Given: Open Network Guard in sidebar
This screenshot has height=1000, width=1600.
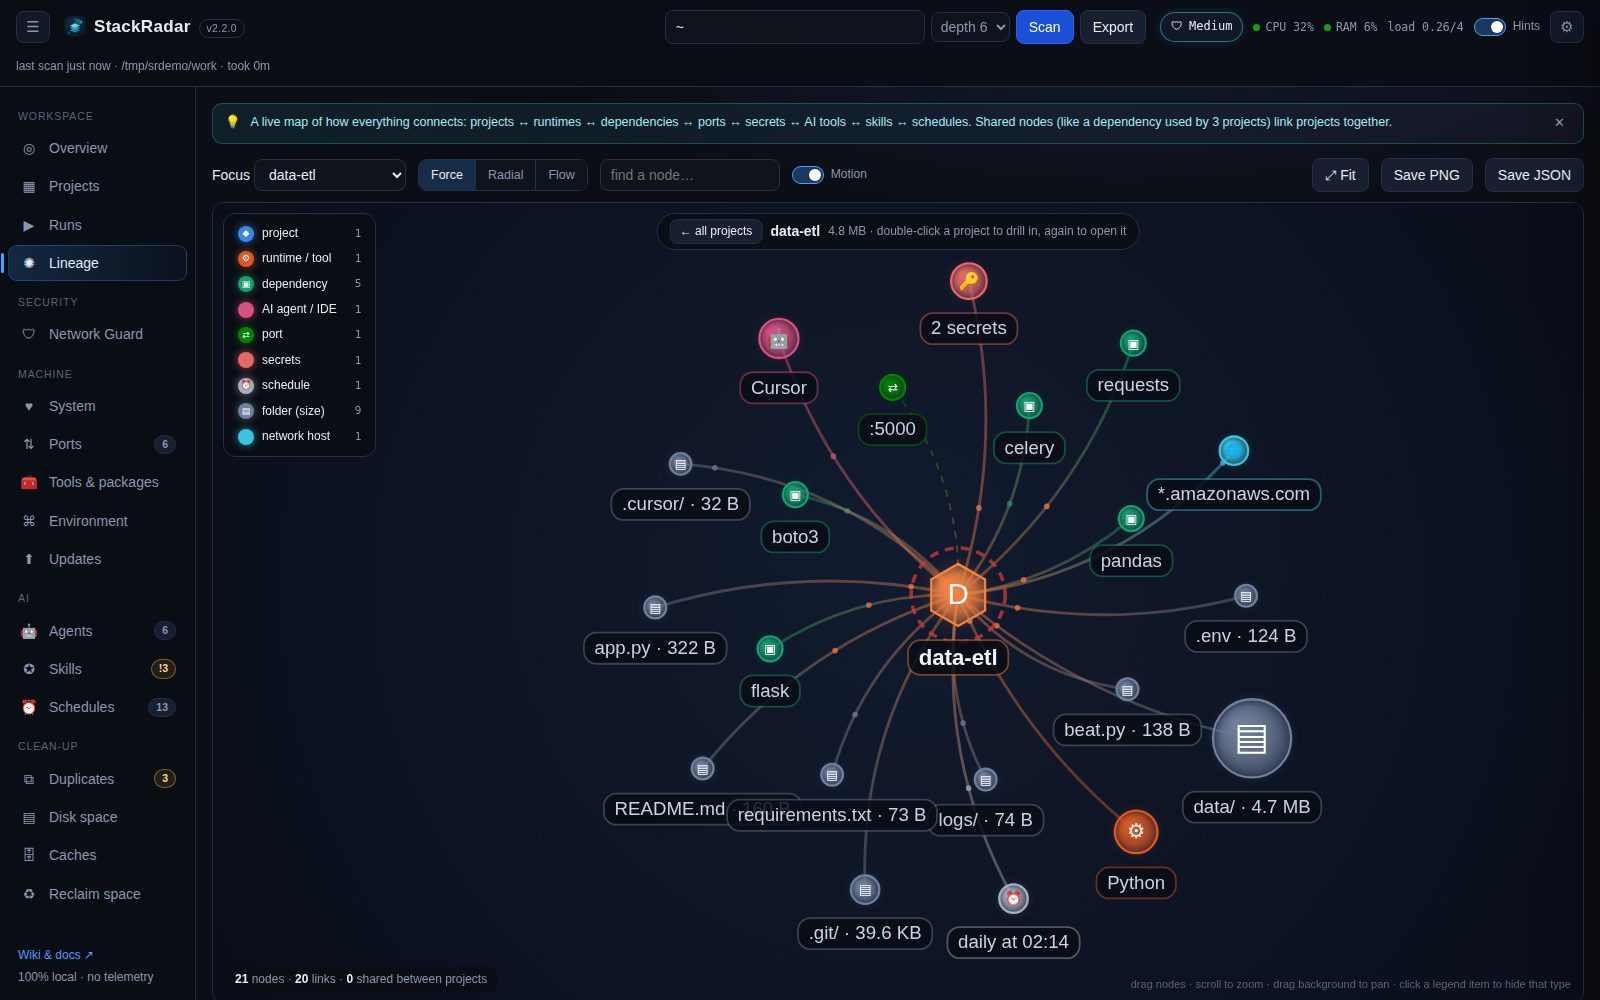Looking at the screenshot, I should (97, 334).
